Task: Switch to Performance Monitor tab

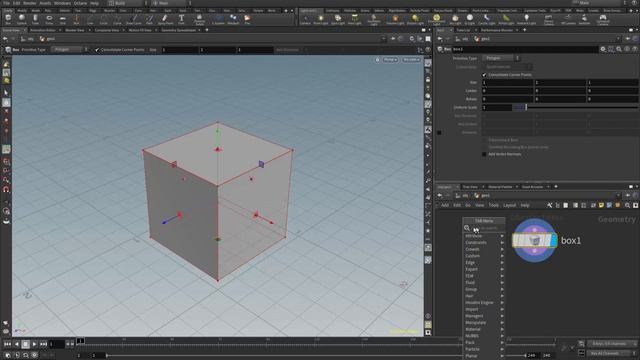Action: (x=496, y=30)
